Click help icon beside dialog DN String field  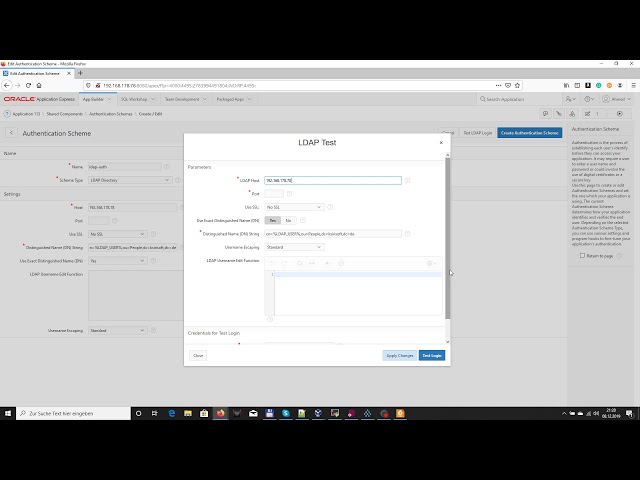point(407,233)
